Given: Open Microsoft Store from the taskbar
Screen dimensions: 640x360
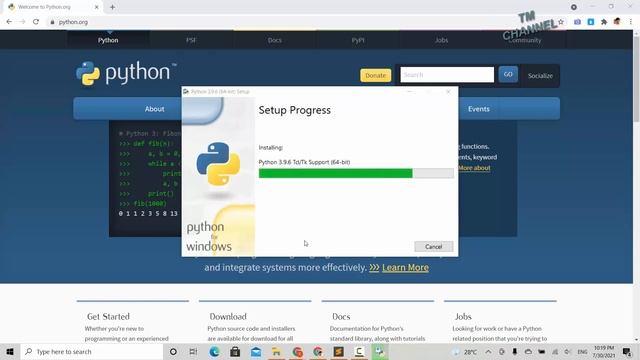Looking at the screenshot, I should (235, 351).
